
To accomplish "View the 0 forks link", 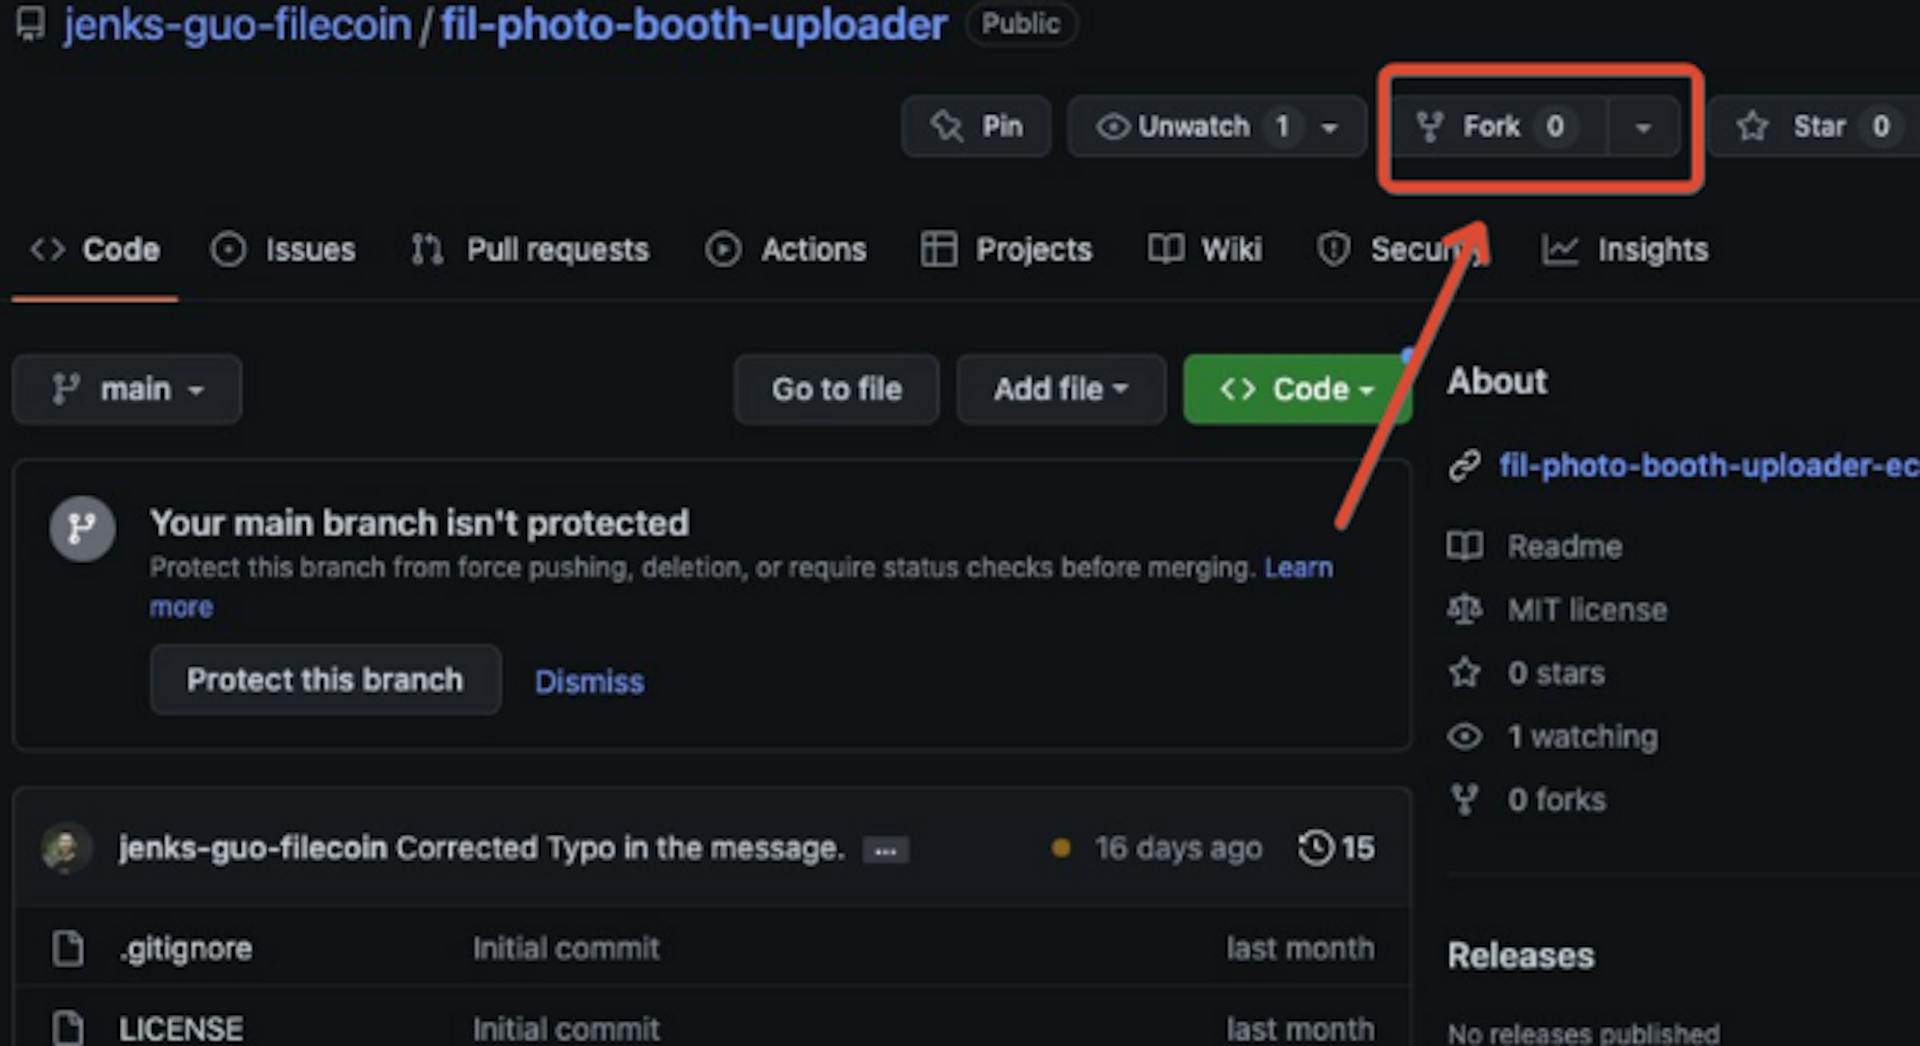I will [1557, 800].
